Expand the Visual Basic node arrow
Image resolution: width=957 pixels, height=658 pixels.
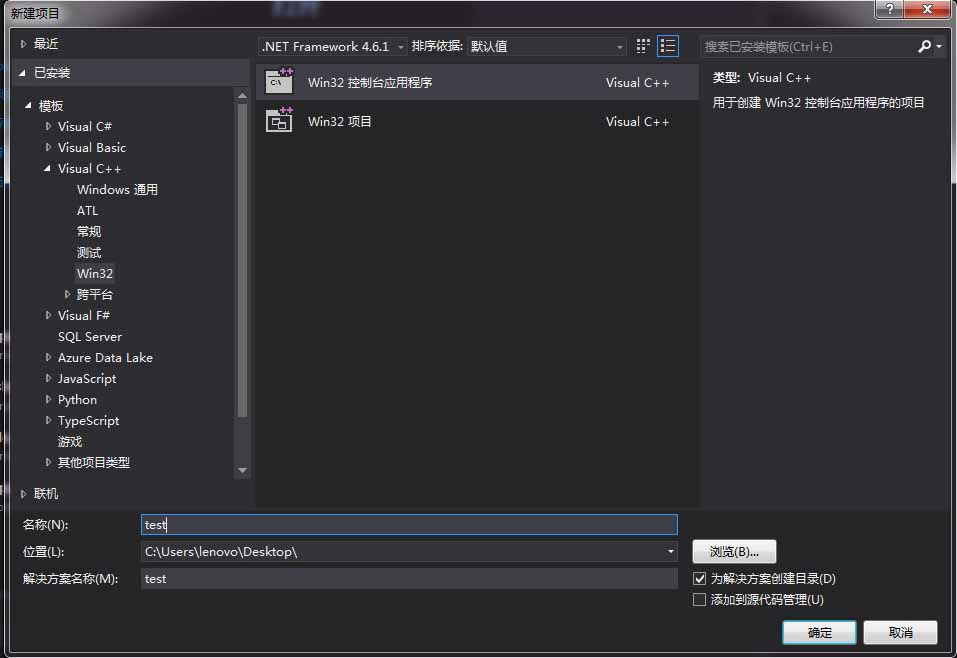[48, 147]
